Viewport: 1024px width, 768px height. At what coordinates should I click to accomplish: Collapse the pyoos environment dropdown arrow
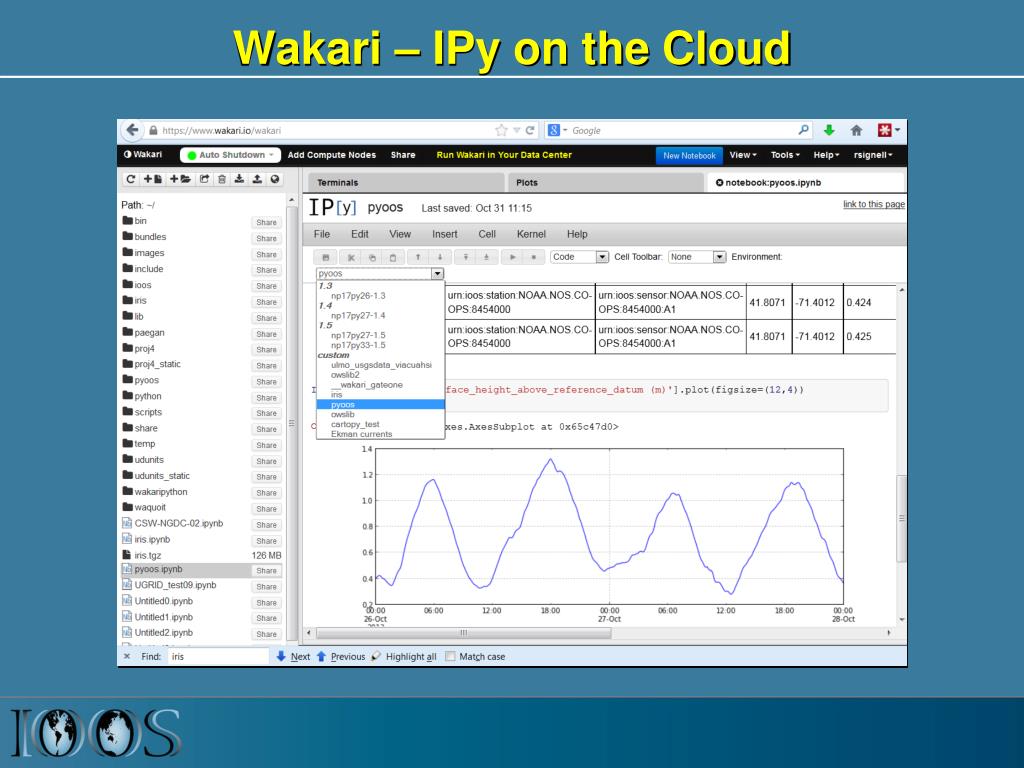pyautogui.click(x=438, y=274)
